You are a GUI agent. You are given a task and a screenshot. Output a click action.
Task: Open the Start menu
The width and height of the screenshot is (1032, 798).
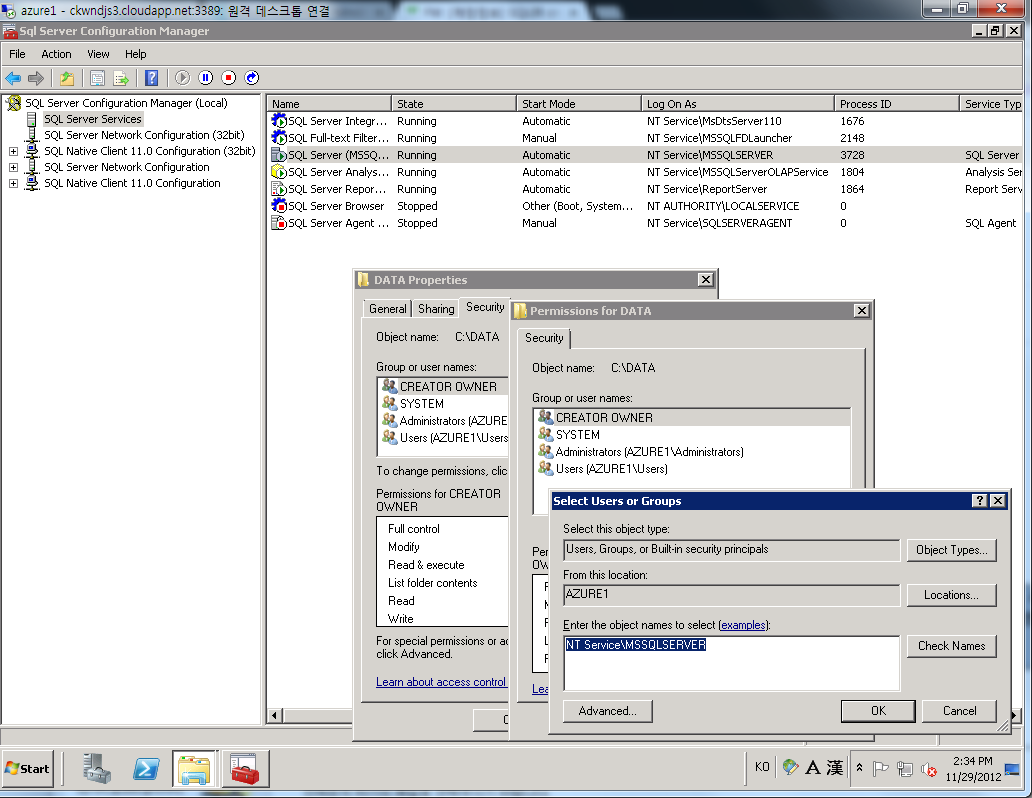28,768
